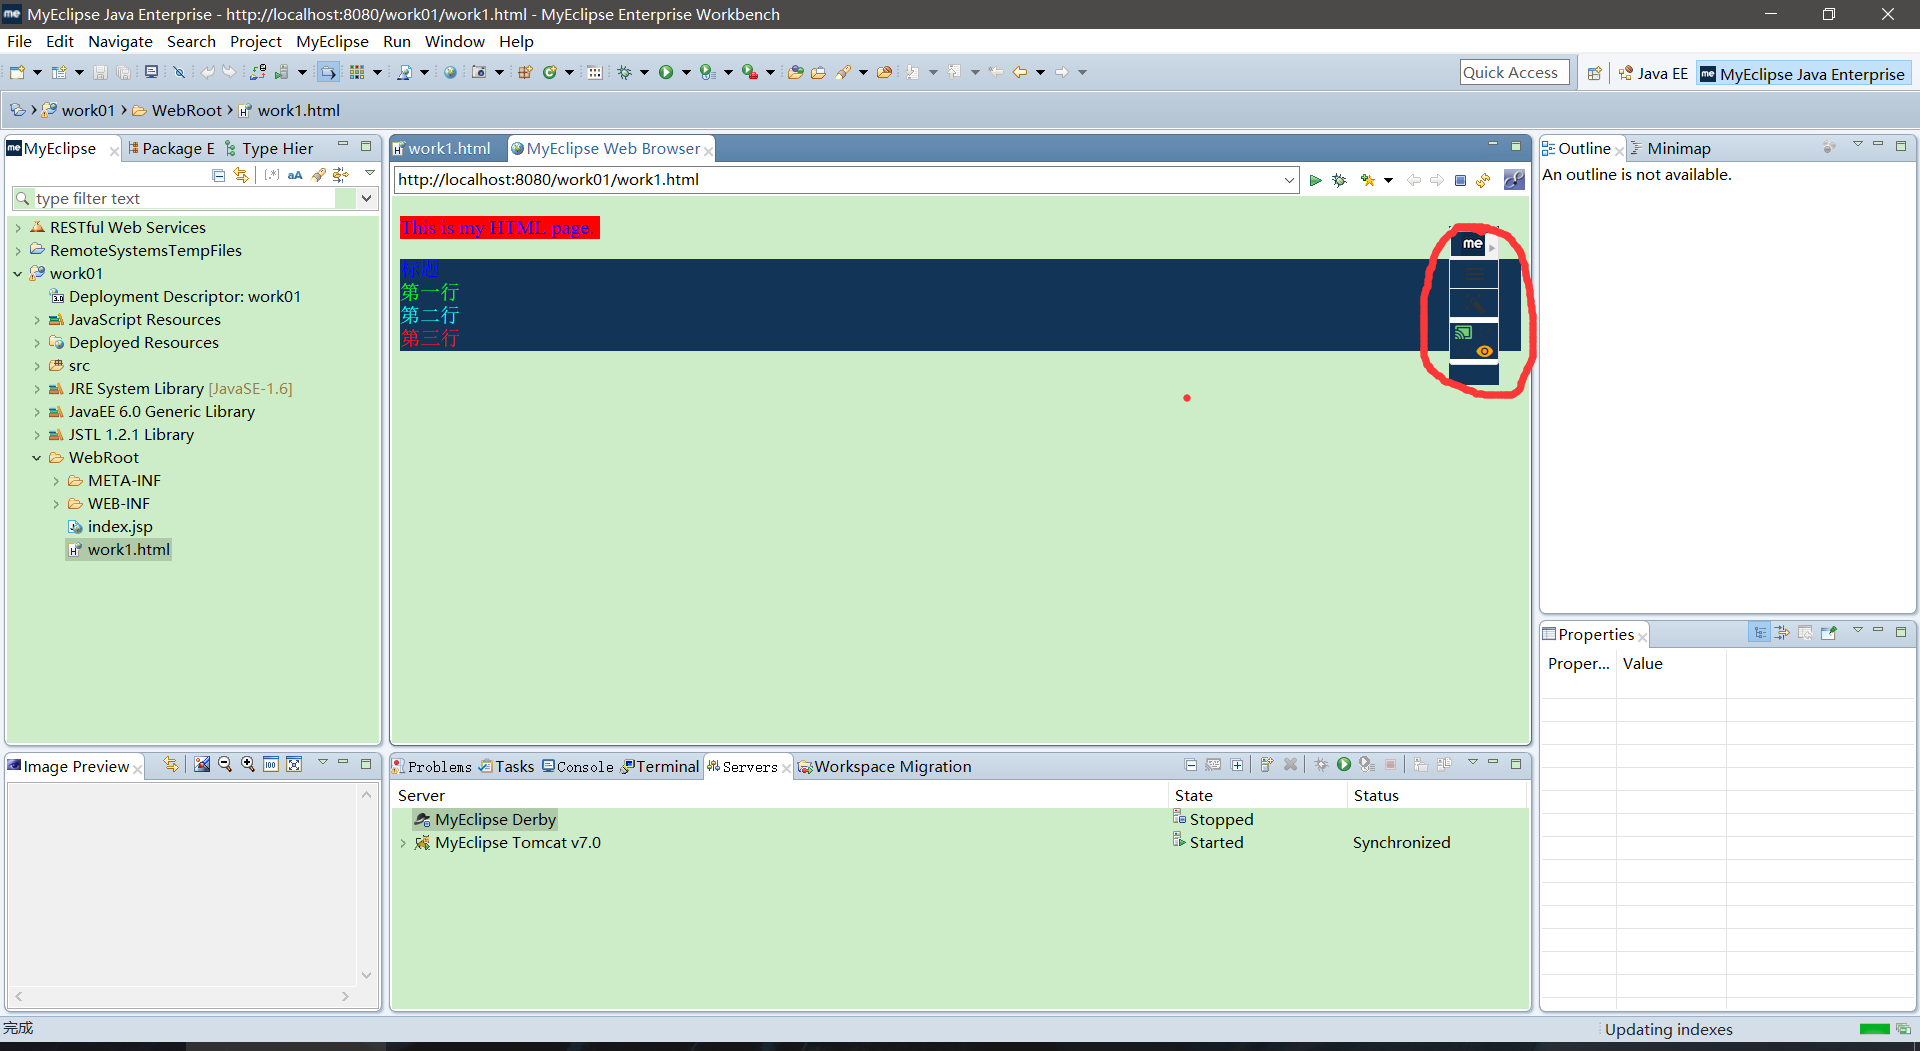
Task: Toggle Show Advanced Properties icon in Properties
Action: [1782, 633]
